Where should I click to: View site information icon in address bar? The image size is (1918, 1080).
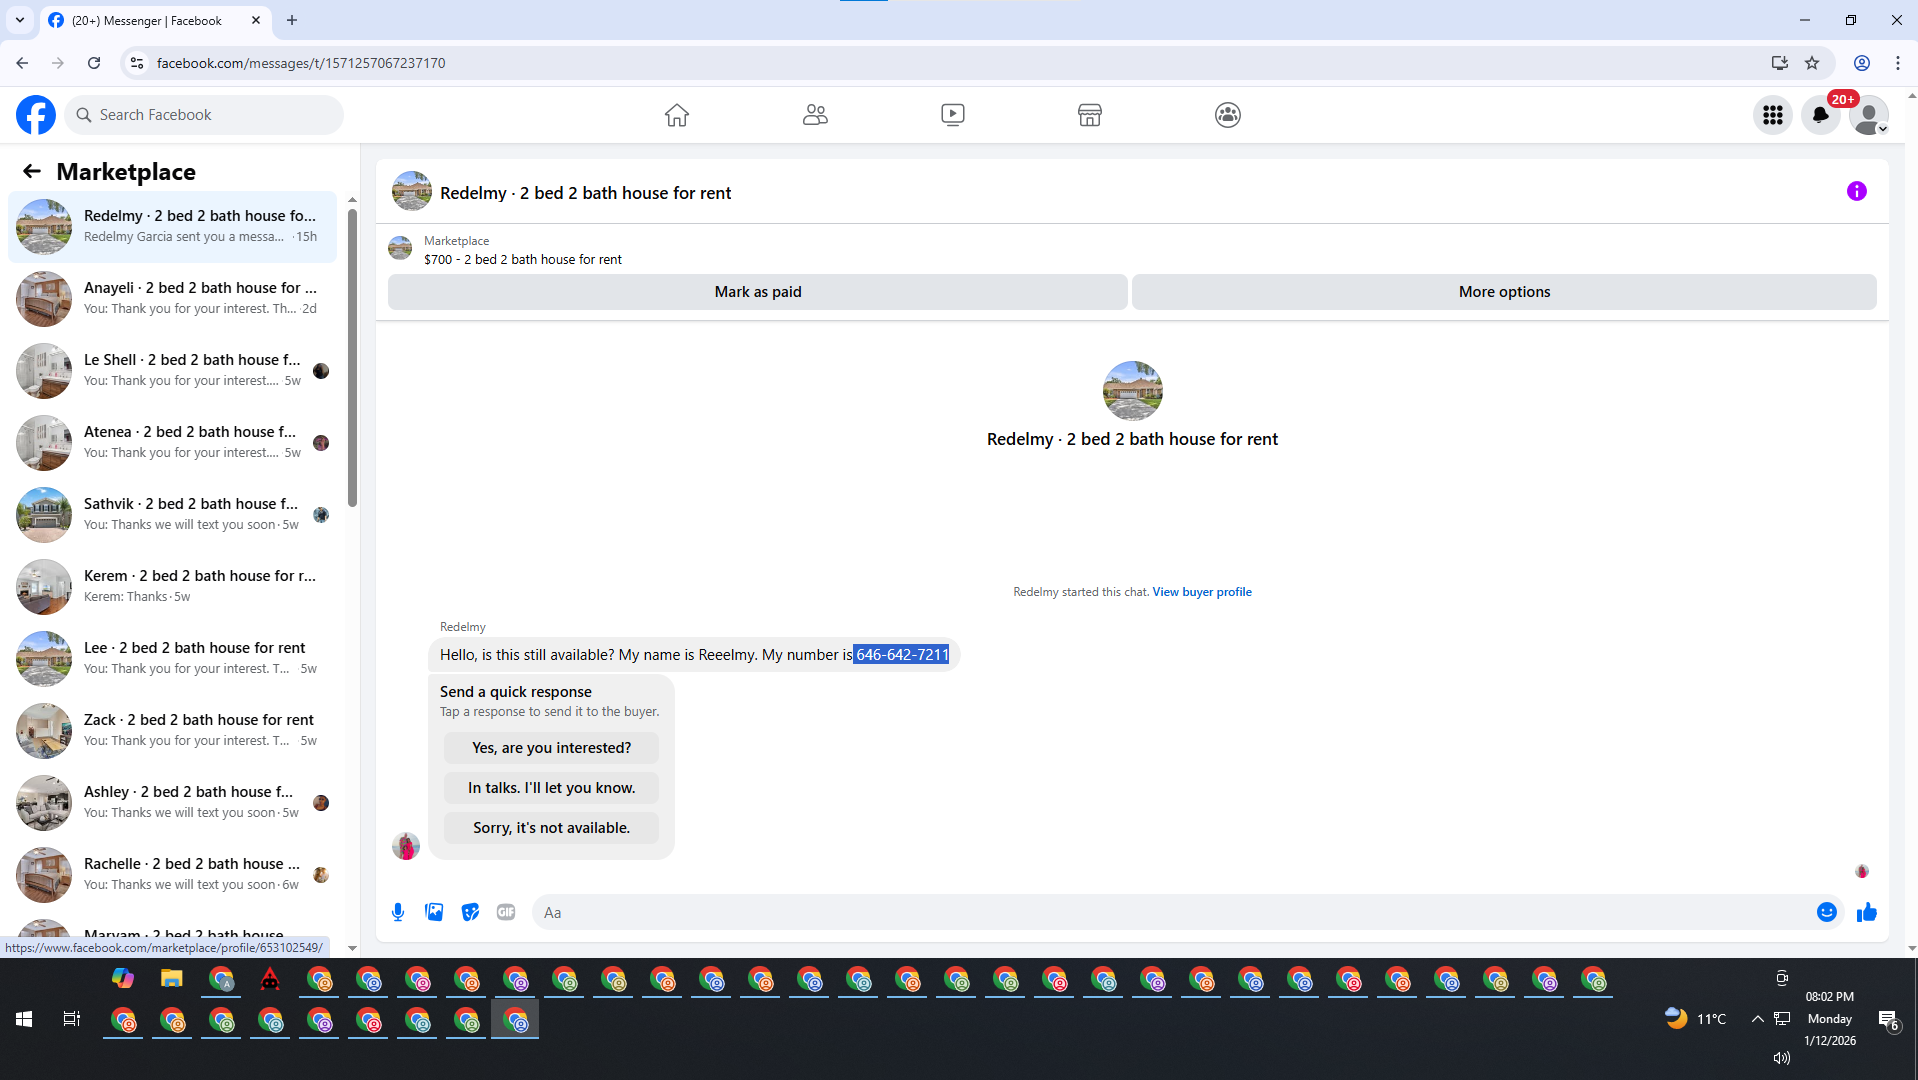click(137, 63)
